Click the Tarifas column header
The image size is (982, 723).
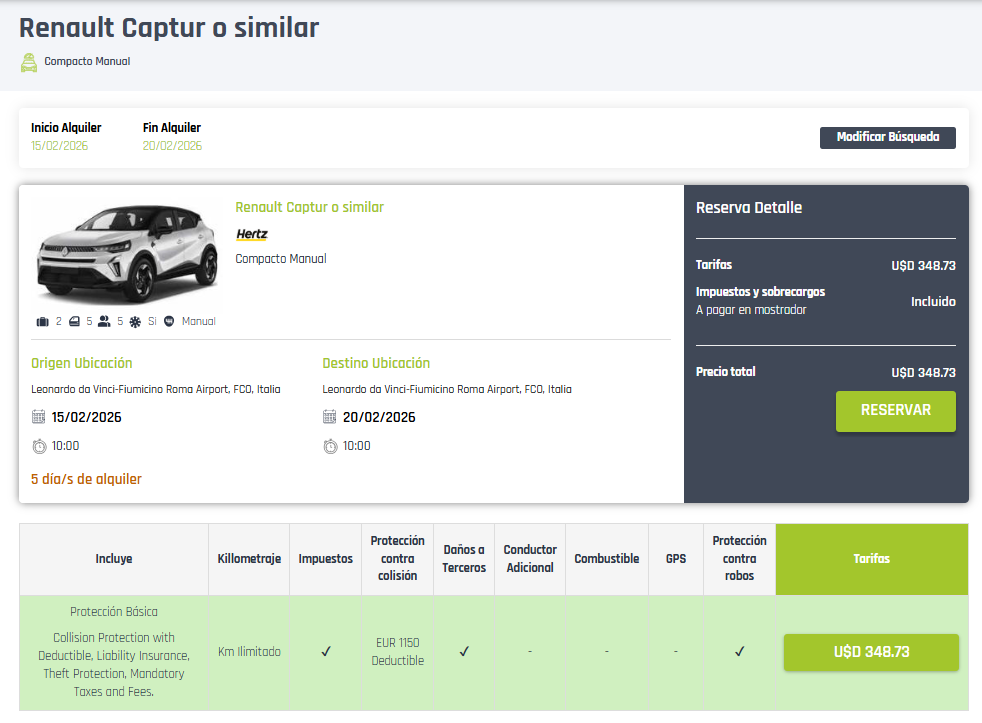[x=871, y=559]
